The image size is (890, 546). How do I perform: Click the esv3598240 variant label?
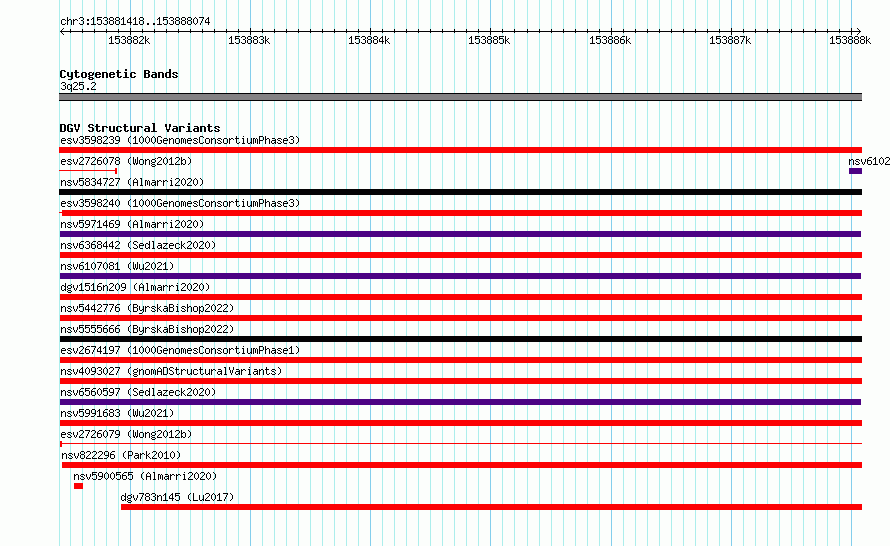pyautogui.click(x=180, y=203)
